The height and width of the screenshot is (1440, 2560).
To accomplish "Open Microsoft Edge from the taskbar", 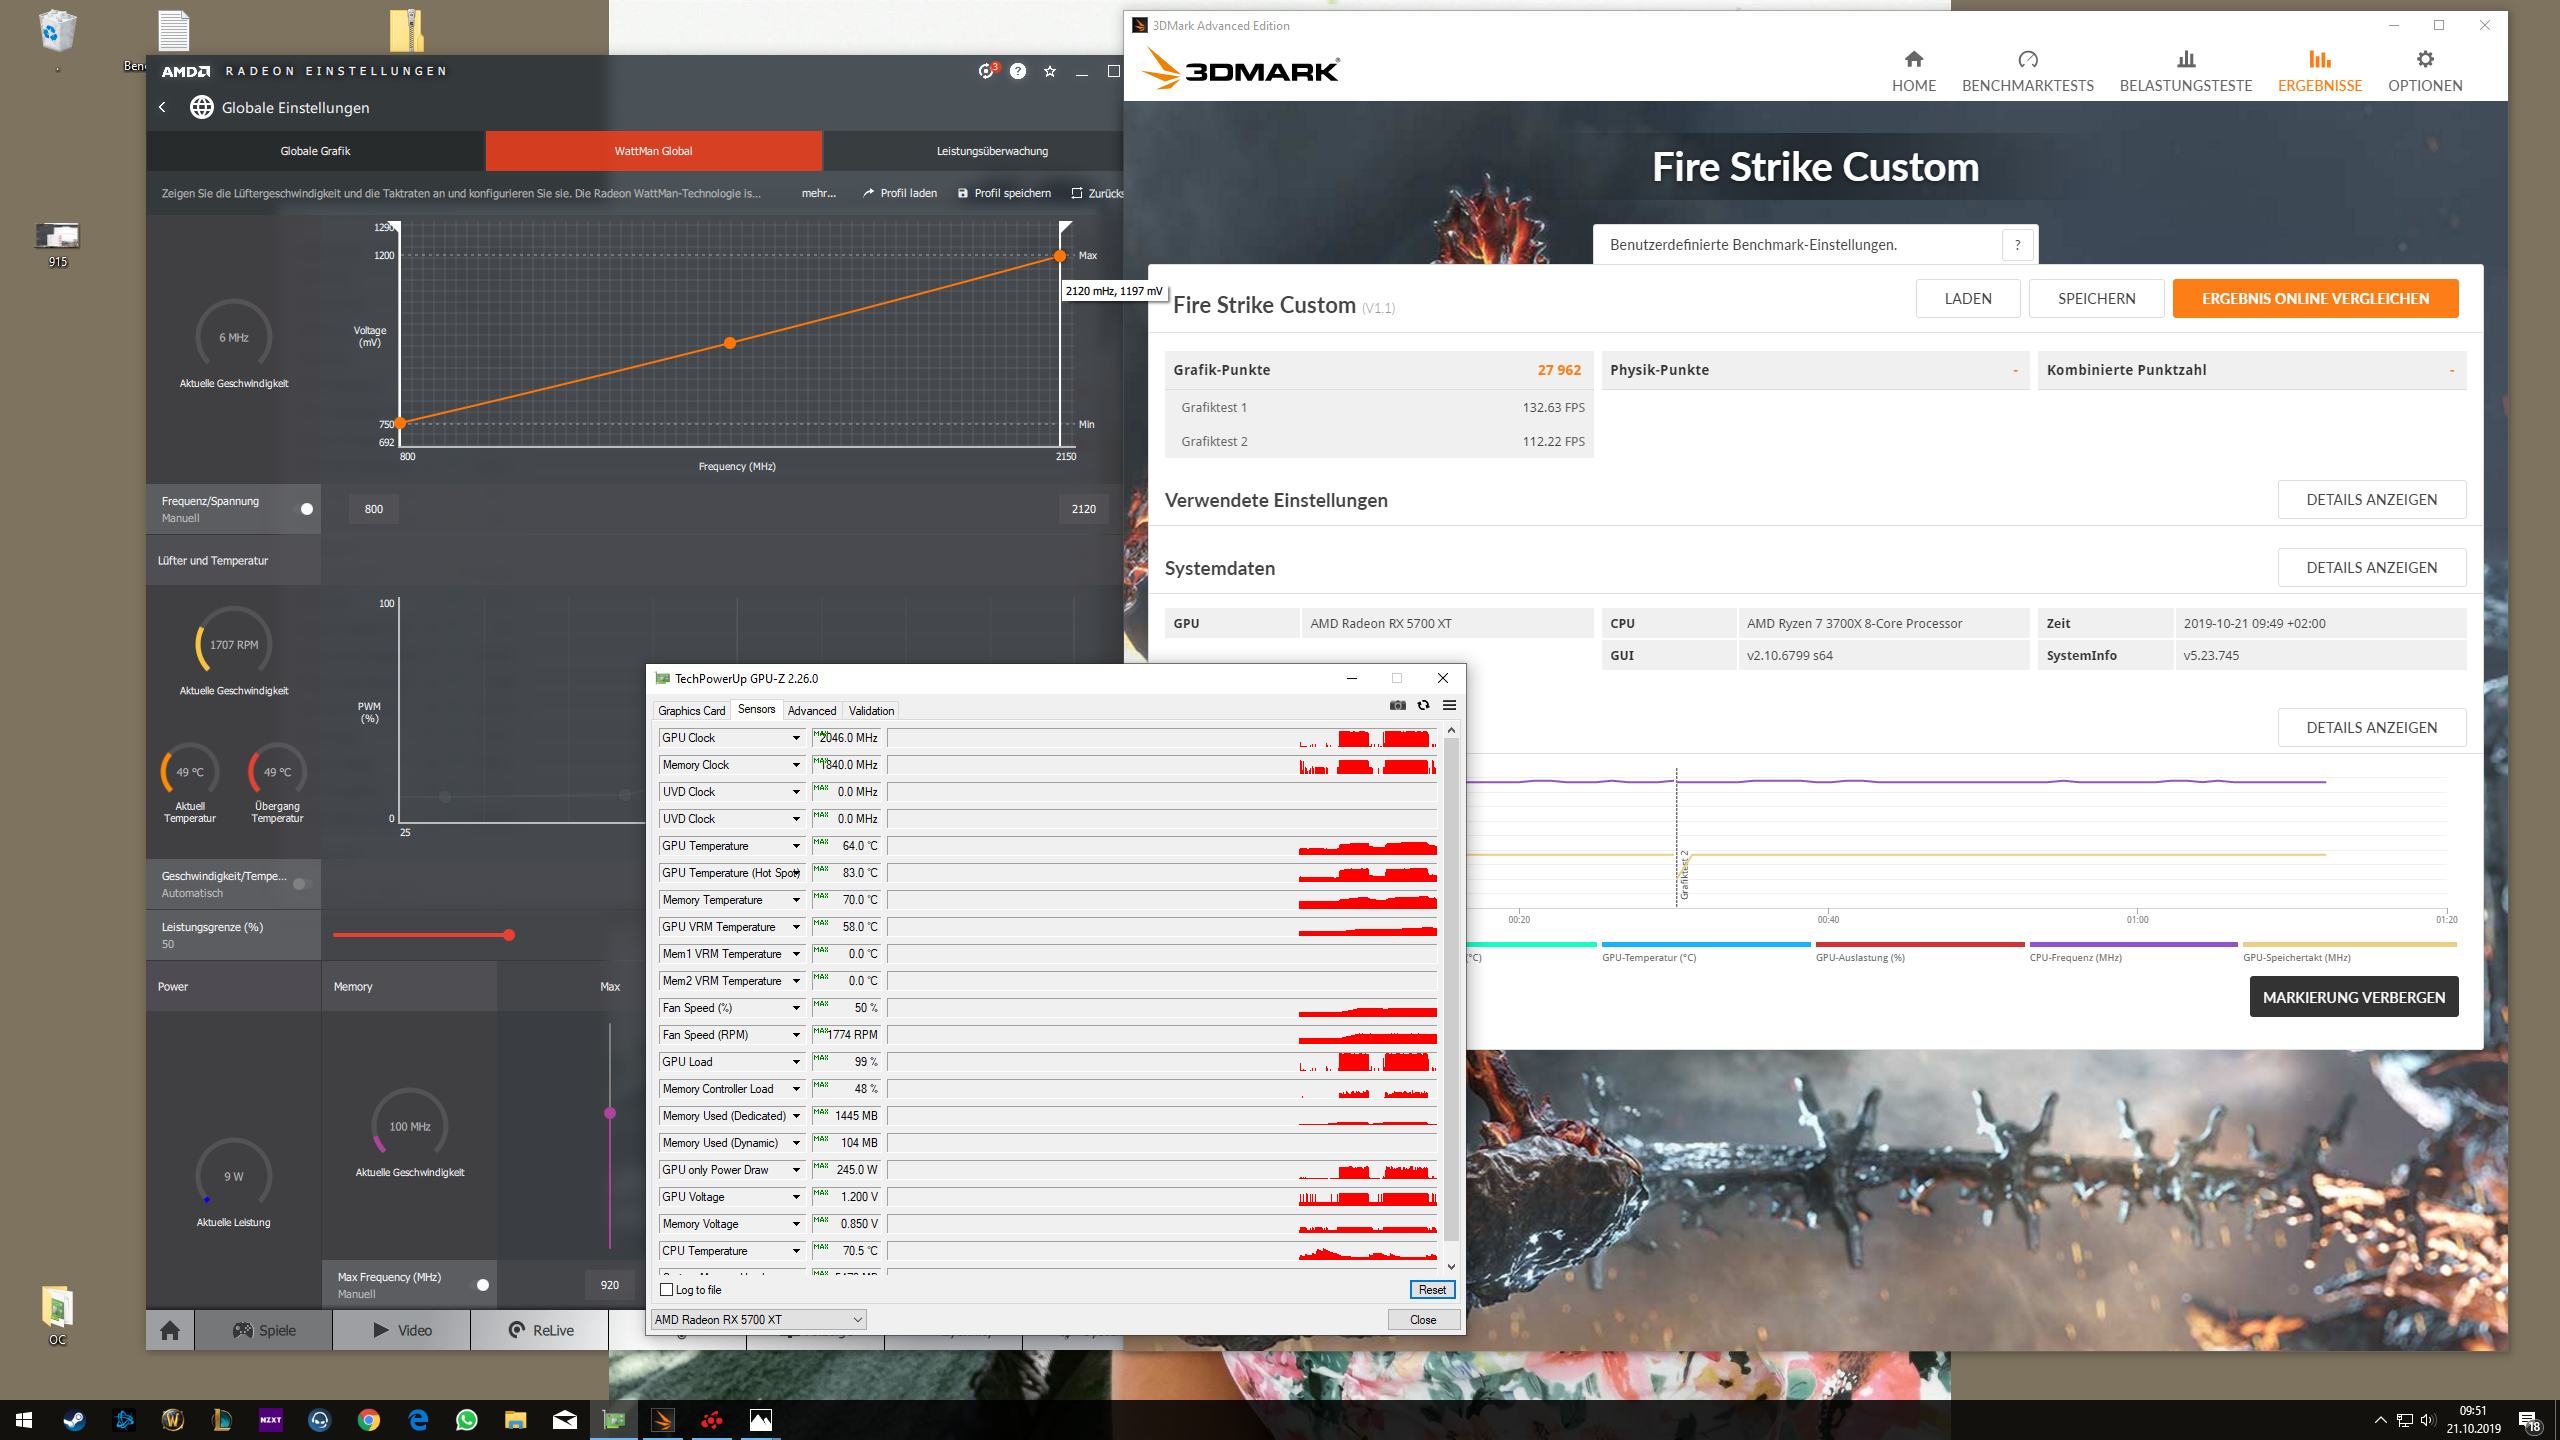I will [418, 1420].
